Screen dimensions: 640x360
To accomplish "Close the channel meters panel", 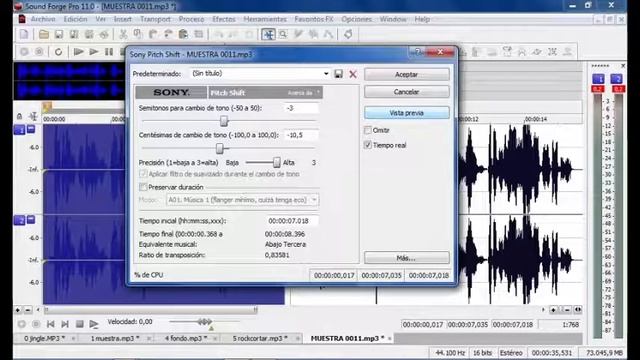I will (623, 66).
